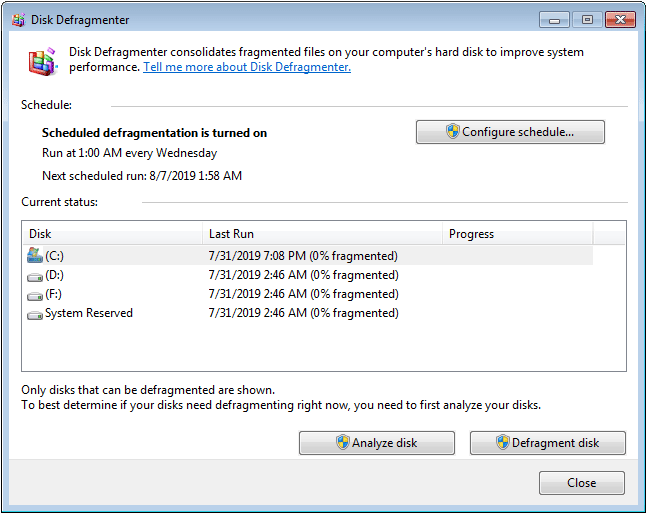
Task: Start defragmenting with Defragment disk button
Action: [547, 443]
